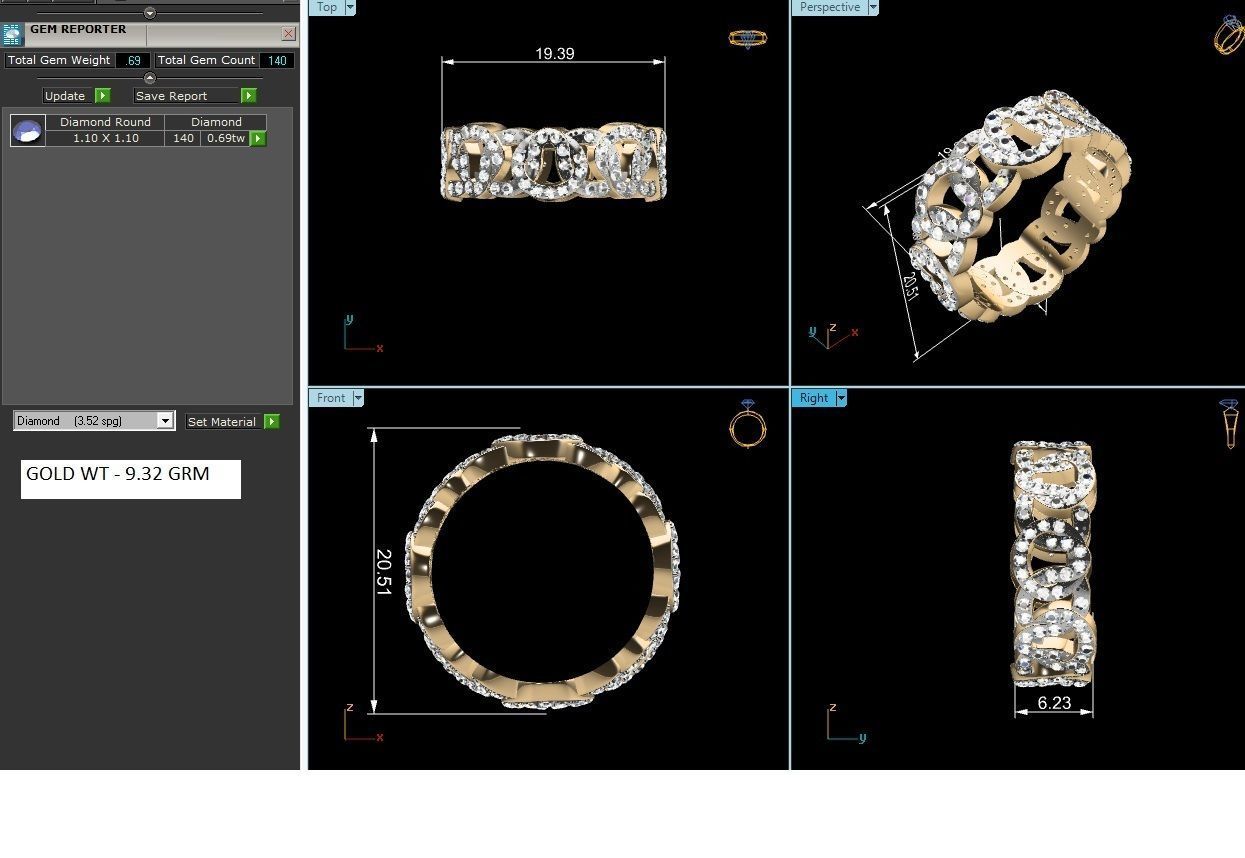Screen dimensions: 1245x858
Task: Click the green arrow beside Update
Action: 103,95
